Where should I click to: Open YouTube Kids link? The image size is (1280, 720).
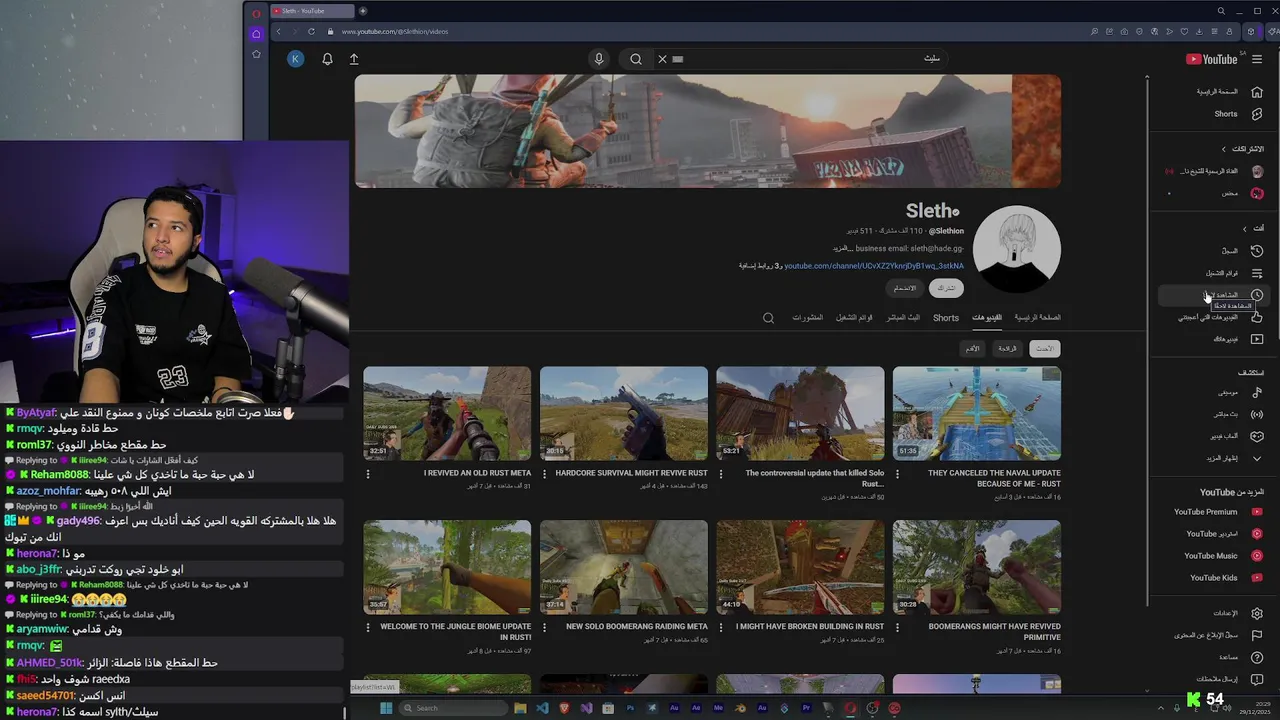click(x=1225, y=578)
